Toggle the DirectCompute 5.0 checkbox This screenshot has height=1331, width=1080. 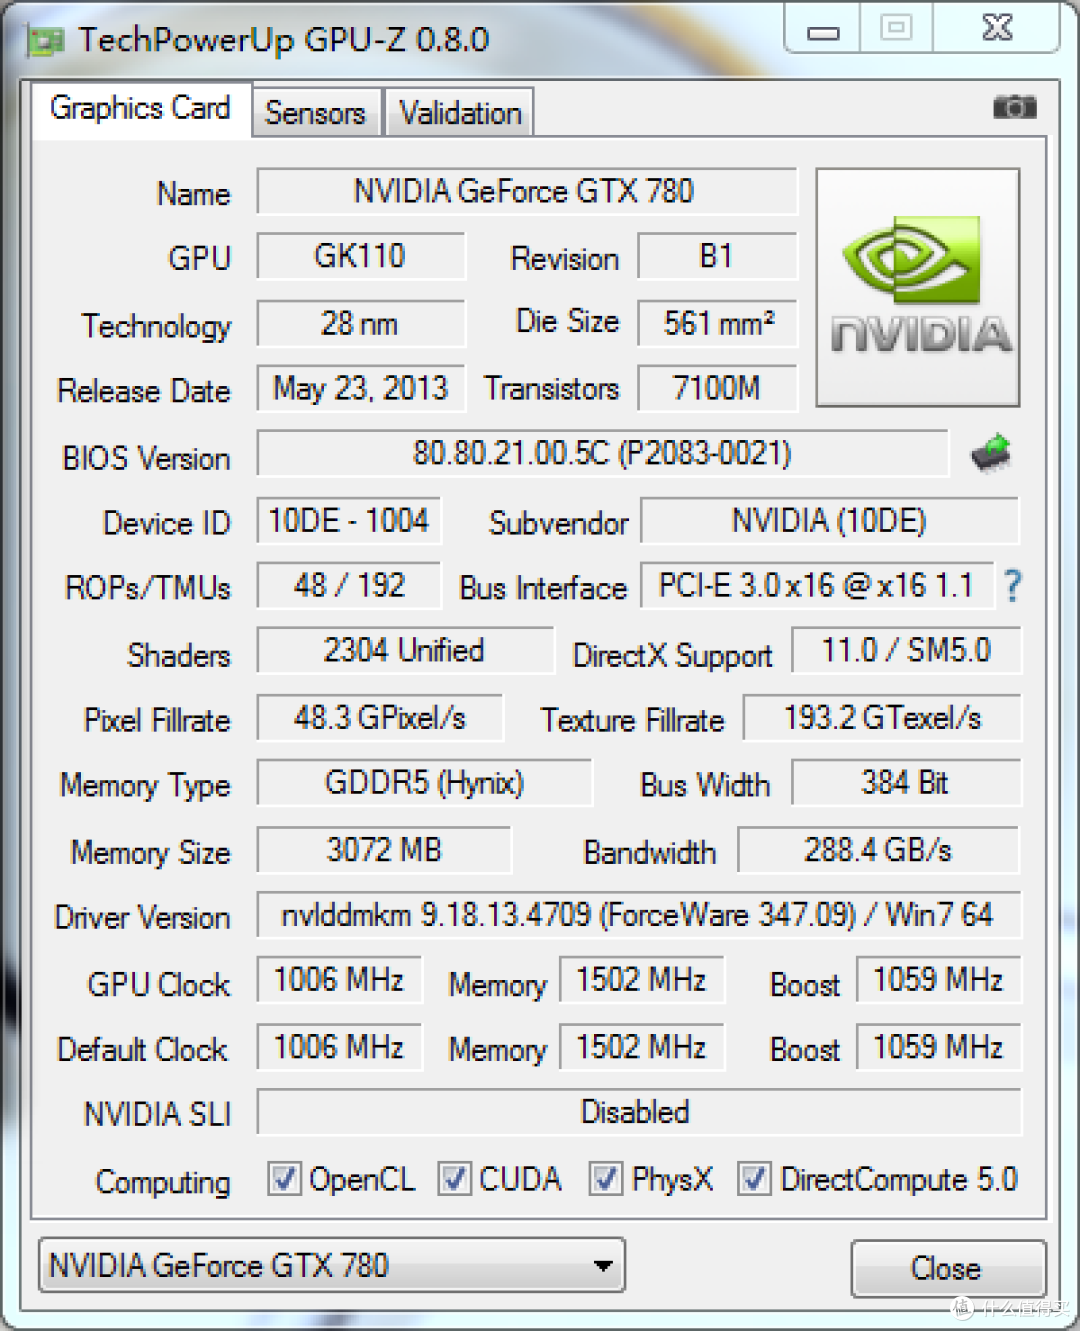(x=754, y=1179)
